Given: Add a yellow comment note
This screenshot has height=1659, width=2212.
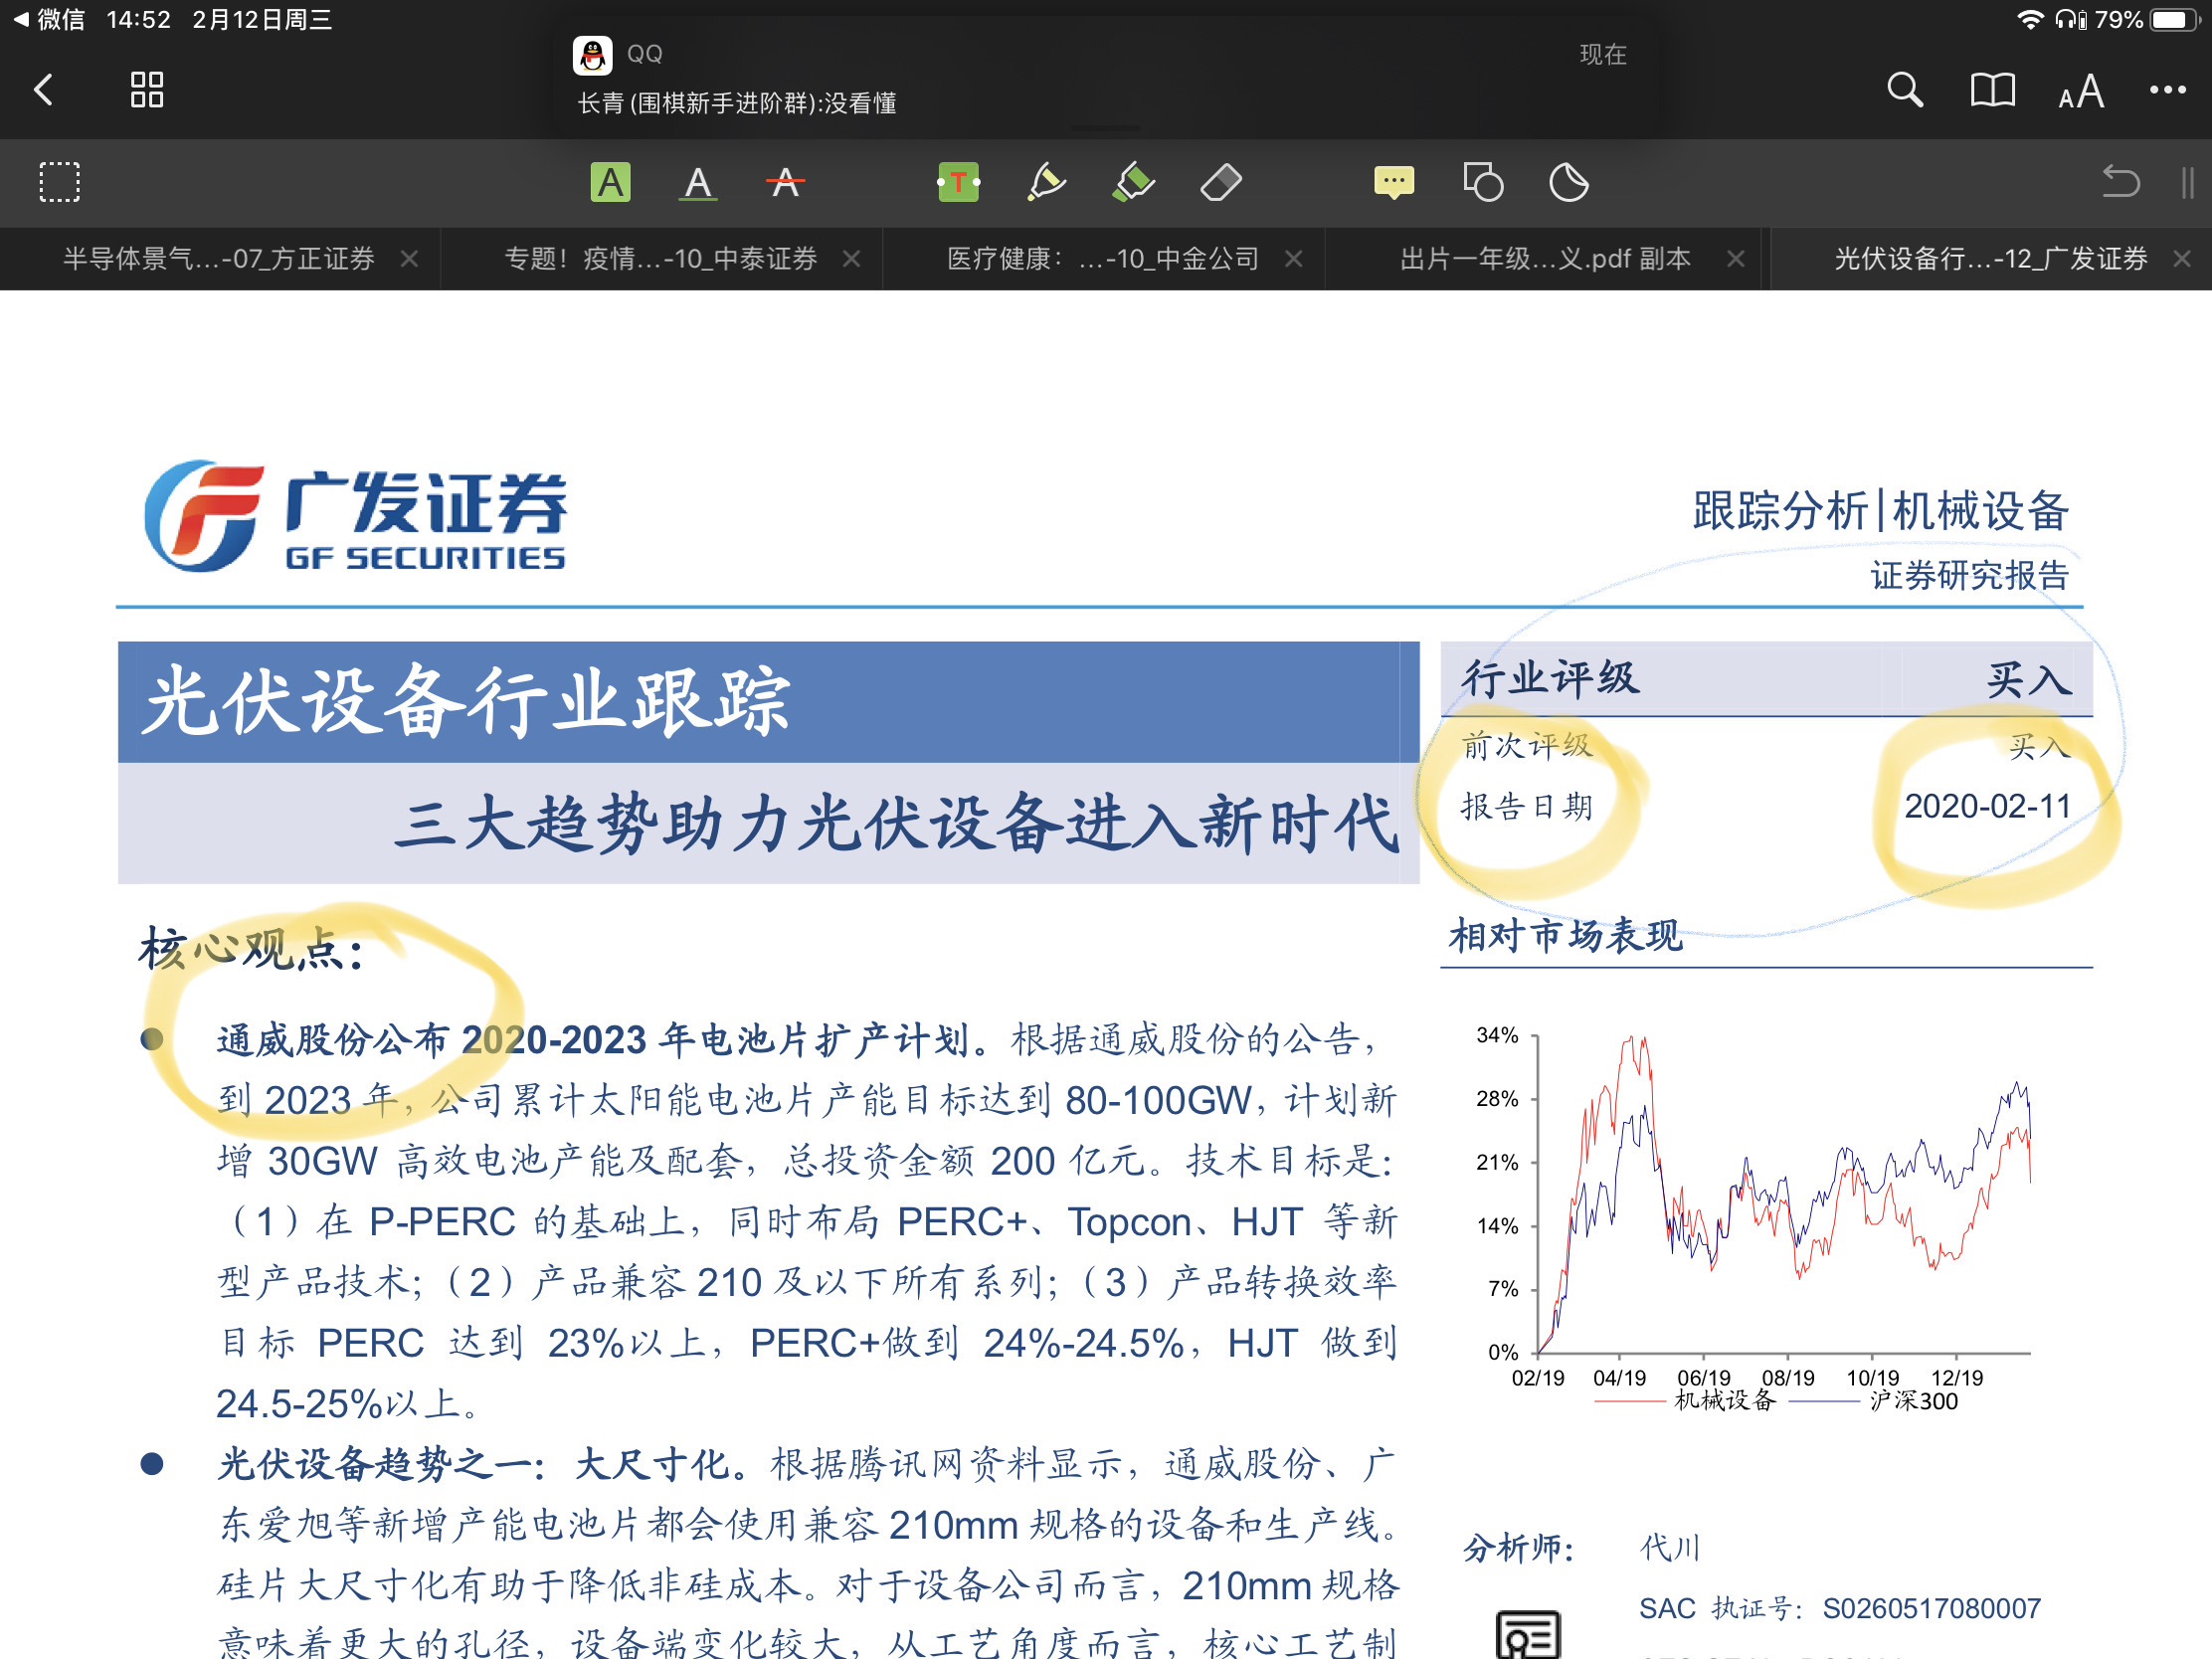Looking at the screenshot, I should [x=1393, y=182].
